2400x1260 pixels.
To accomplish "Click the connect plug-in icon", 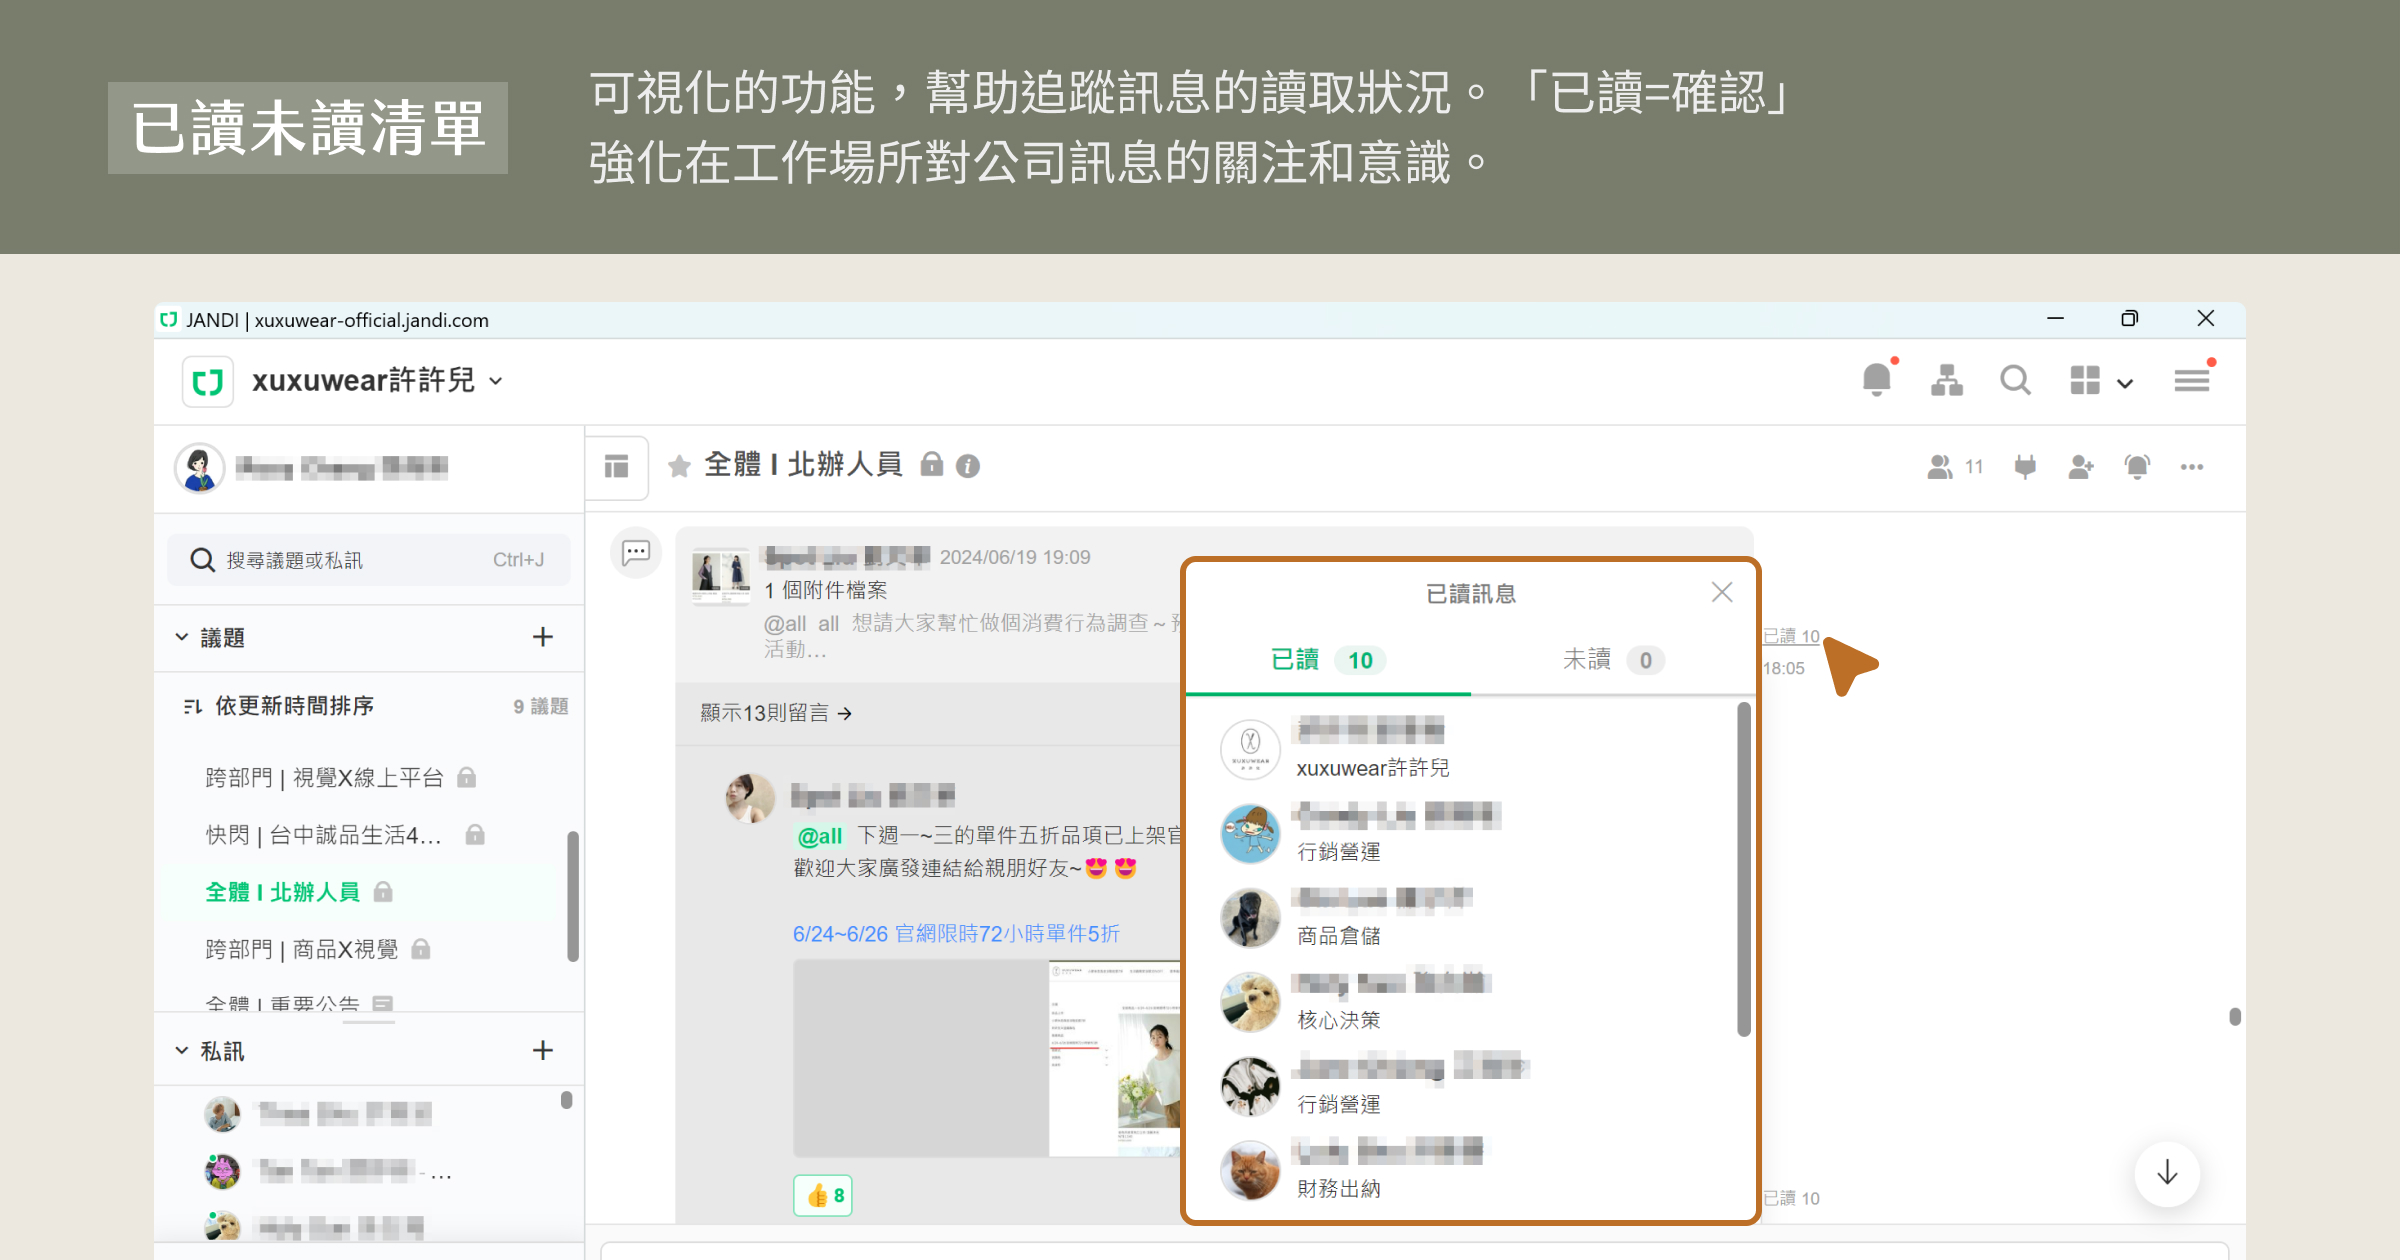I will pyautogui.click(x=2025, y=467).
